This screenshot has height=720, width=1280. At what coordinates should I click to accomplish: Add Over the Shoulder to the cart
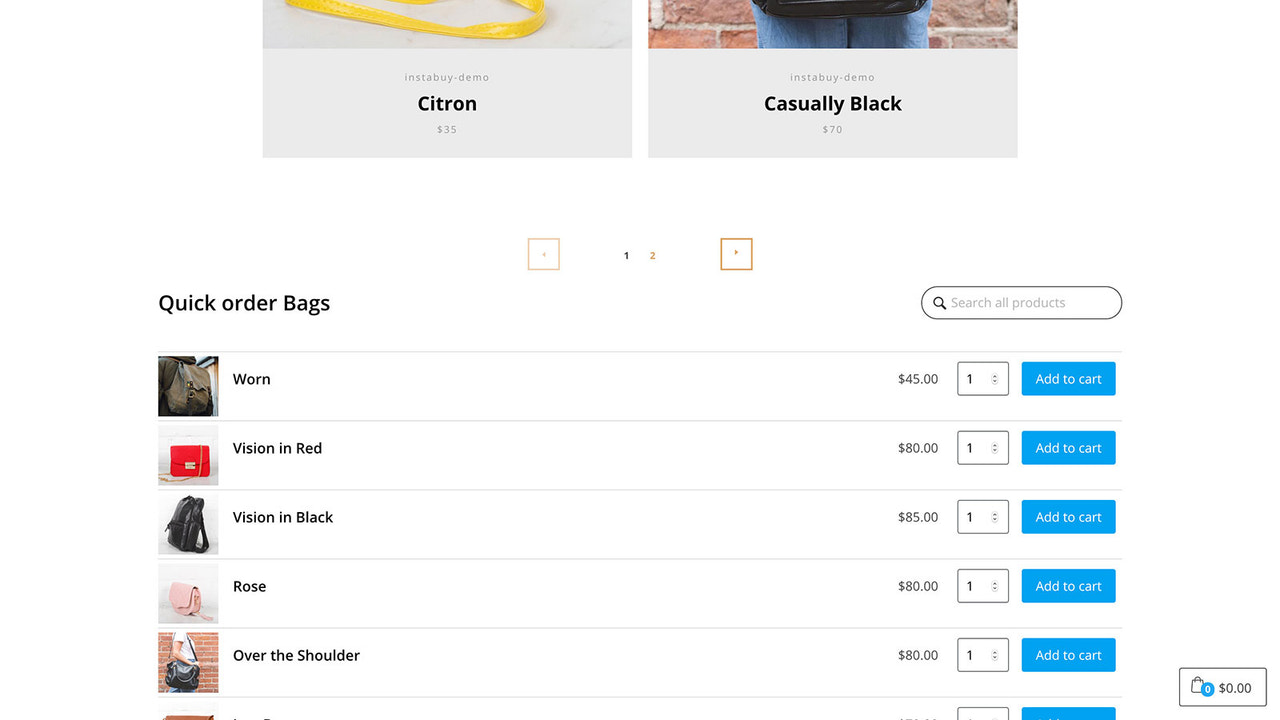point(1068,654)
